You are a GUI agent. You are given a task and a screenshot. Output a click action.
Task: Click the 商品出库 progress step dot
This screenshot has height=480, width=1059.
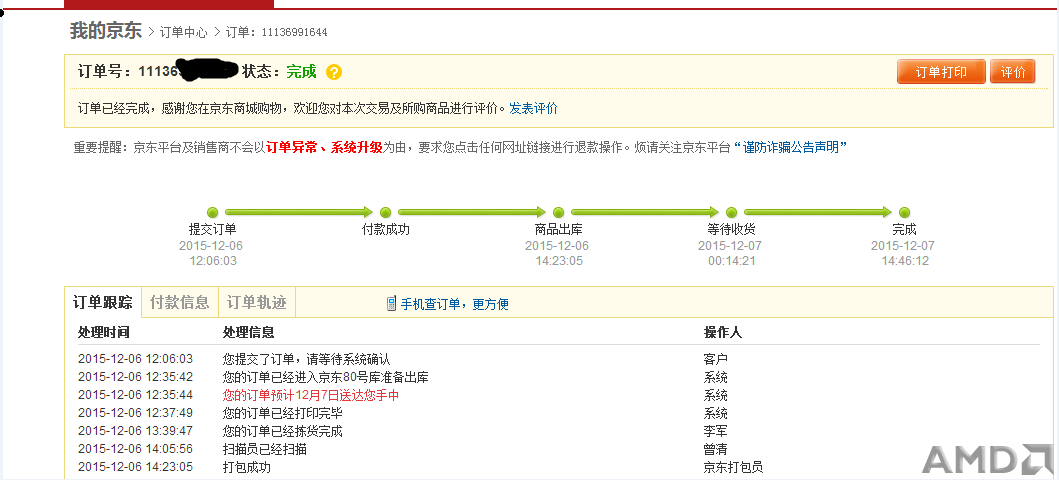tap(558, 213)
